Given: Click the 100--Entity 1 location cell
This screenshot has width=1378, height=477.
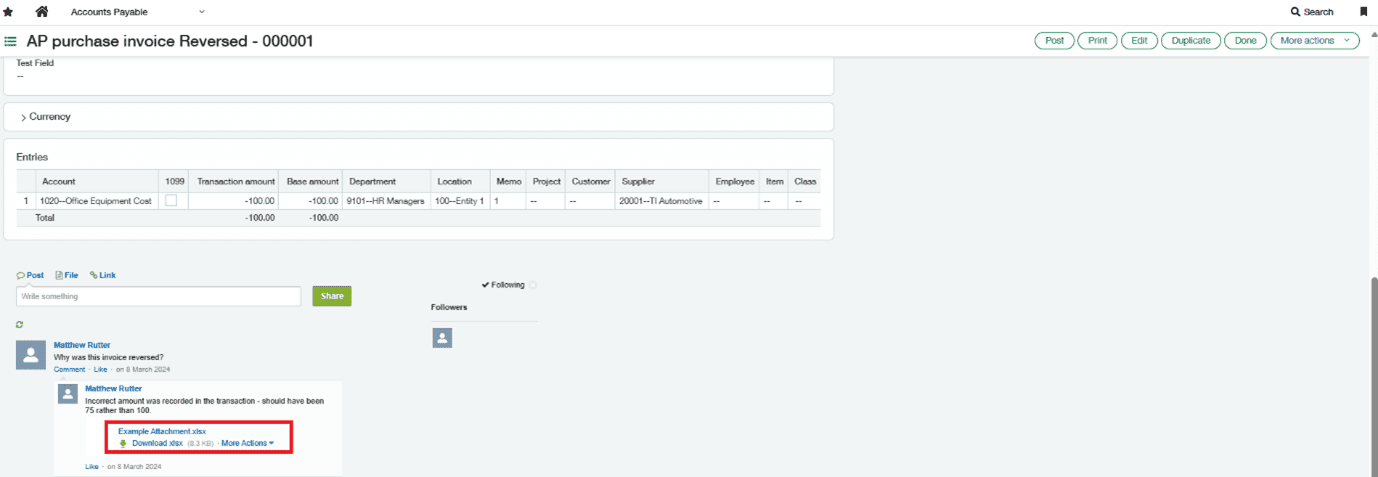Looking at the screenshot, I should (460, 201).
